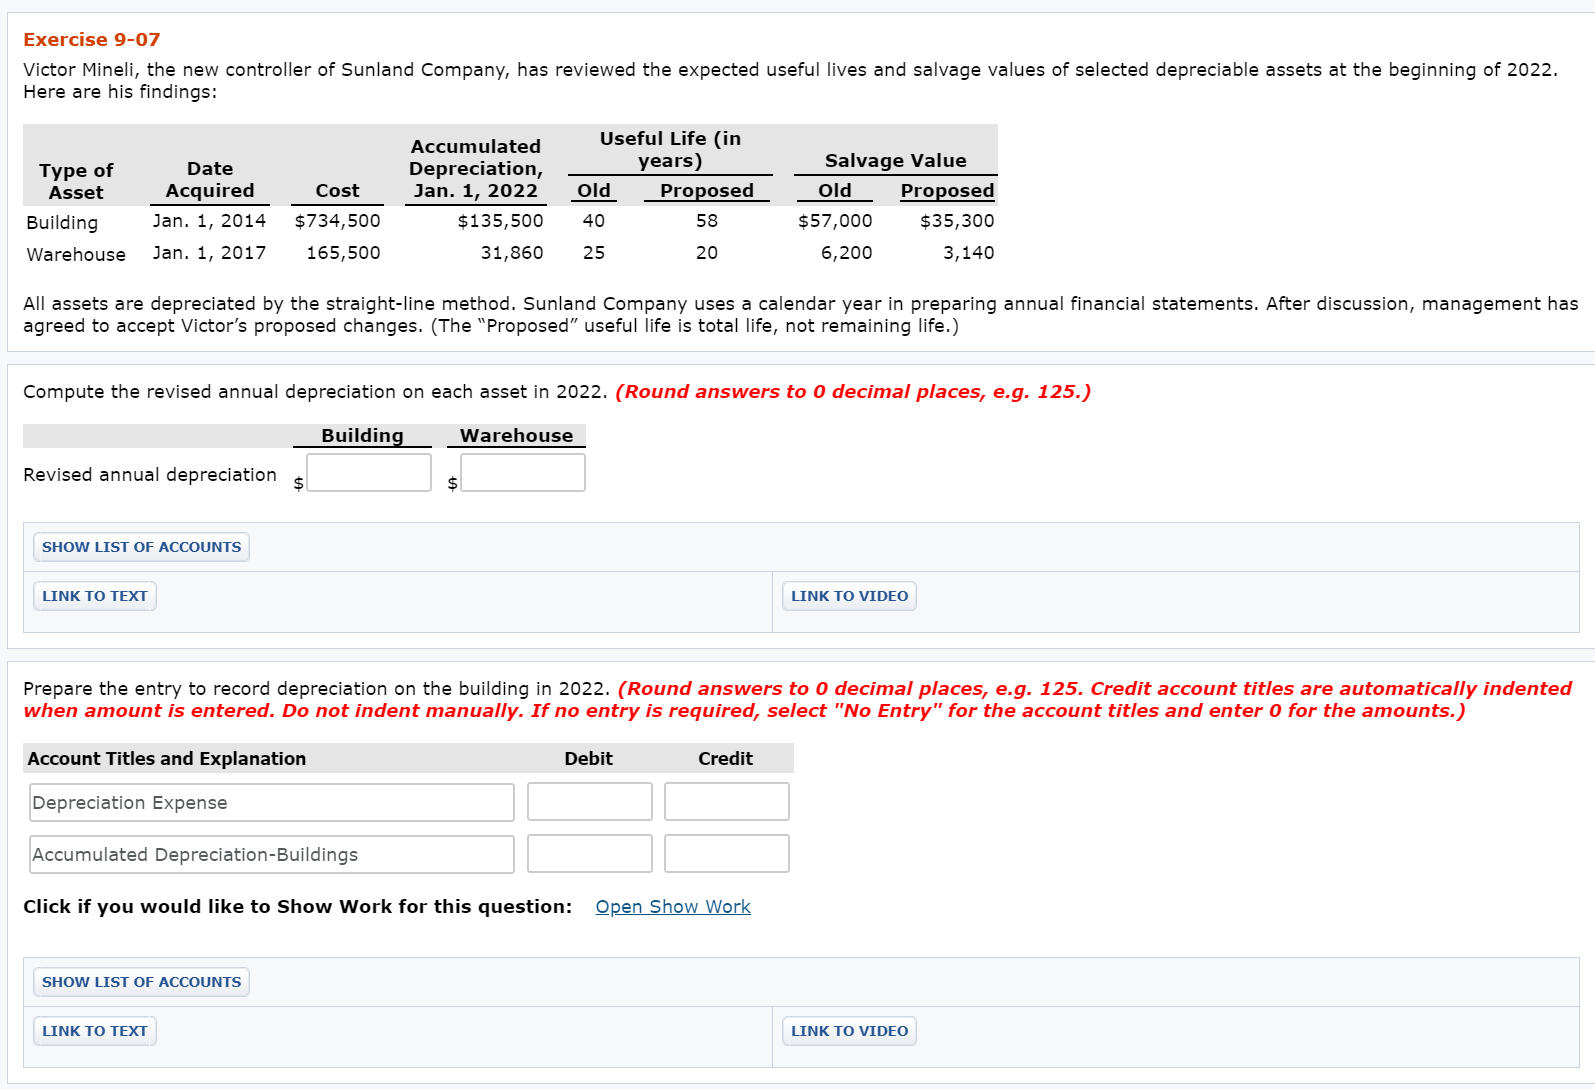This screenshot has height=1089, width=1595.
Task: Click the Debit column header
Action: click(589, 759)
